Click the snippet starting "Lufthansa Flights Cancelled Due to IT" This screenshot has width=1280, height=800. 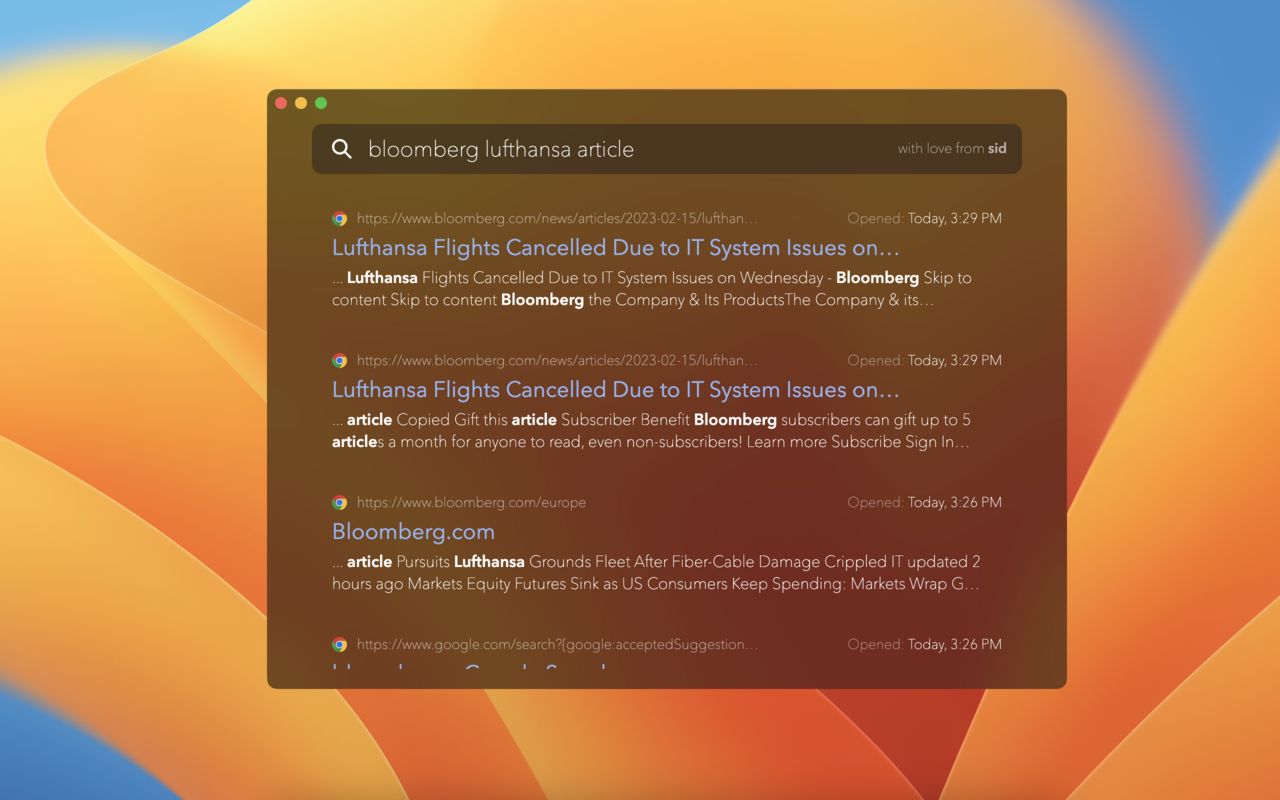click(x=652, y=289)
